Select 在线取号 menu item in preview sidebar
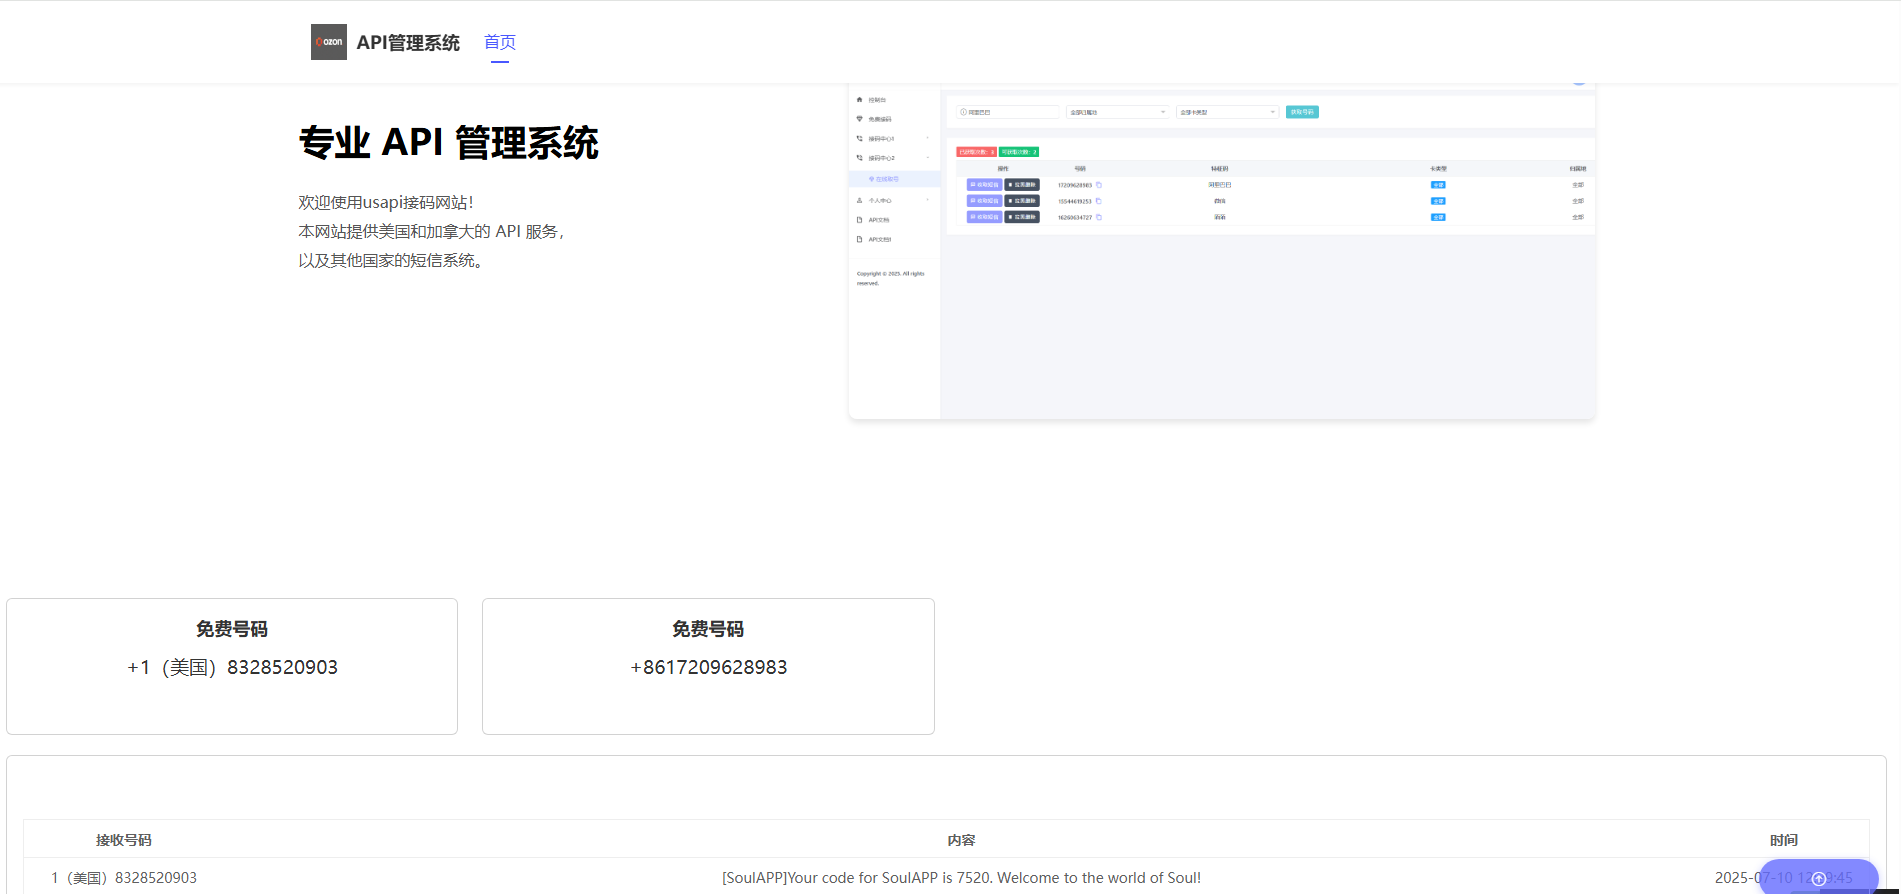Image resolution: width=1901 pixels, height=894 pixels. pyautogui.click(x=886, y=179)
